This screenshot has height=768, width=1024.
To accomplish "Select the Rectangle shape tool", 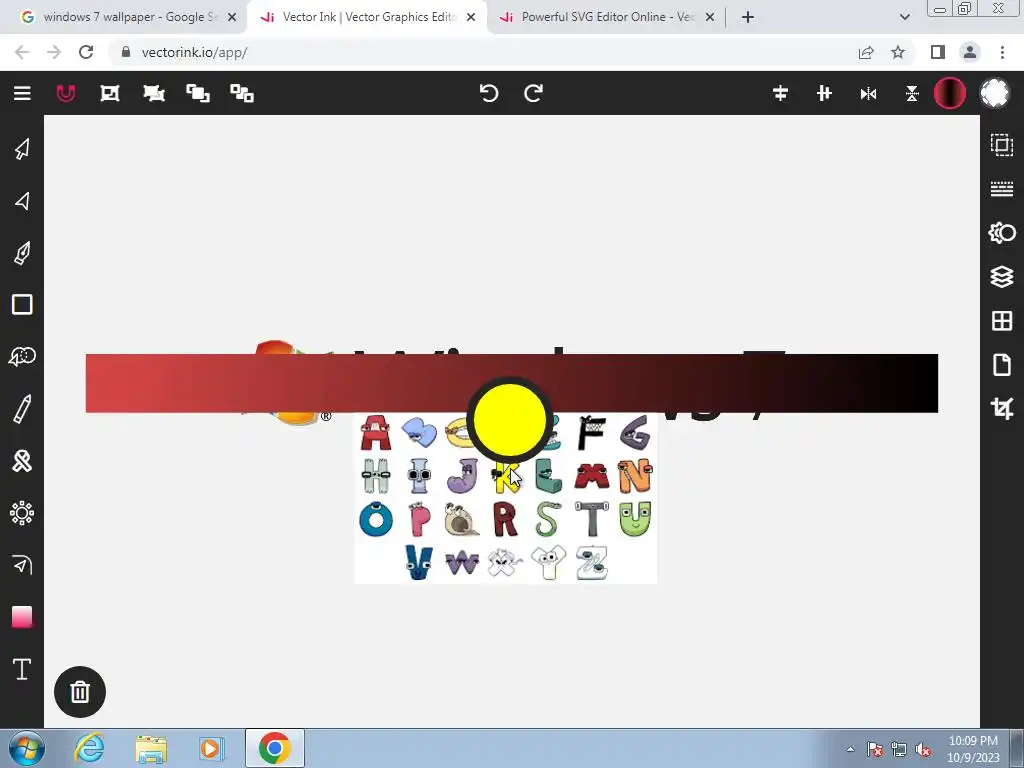I will [22, 304].
